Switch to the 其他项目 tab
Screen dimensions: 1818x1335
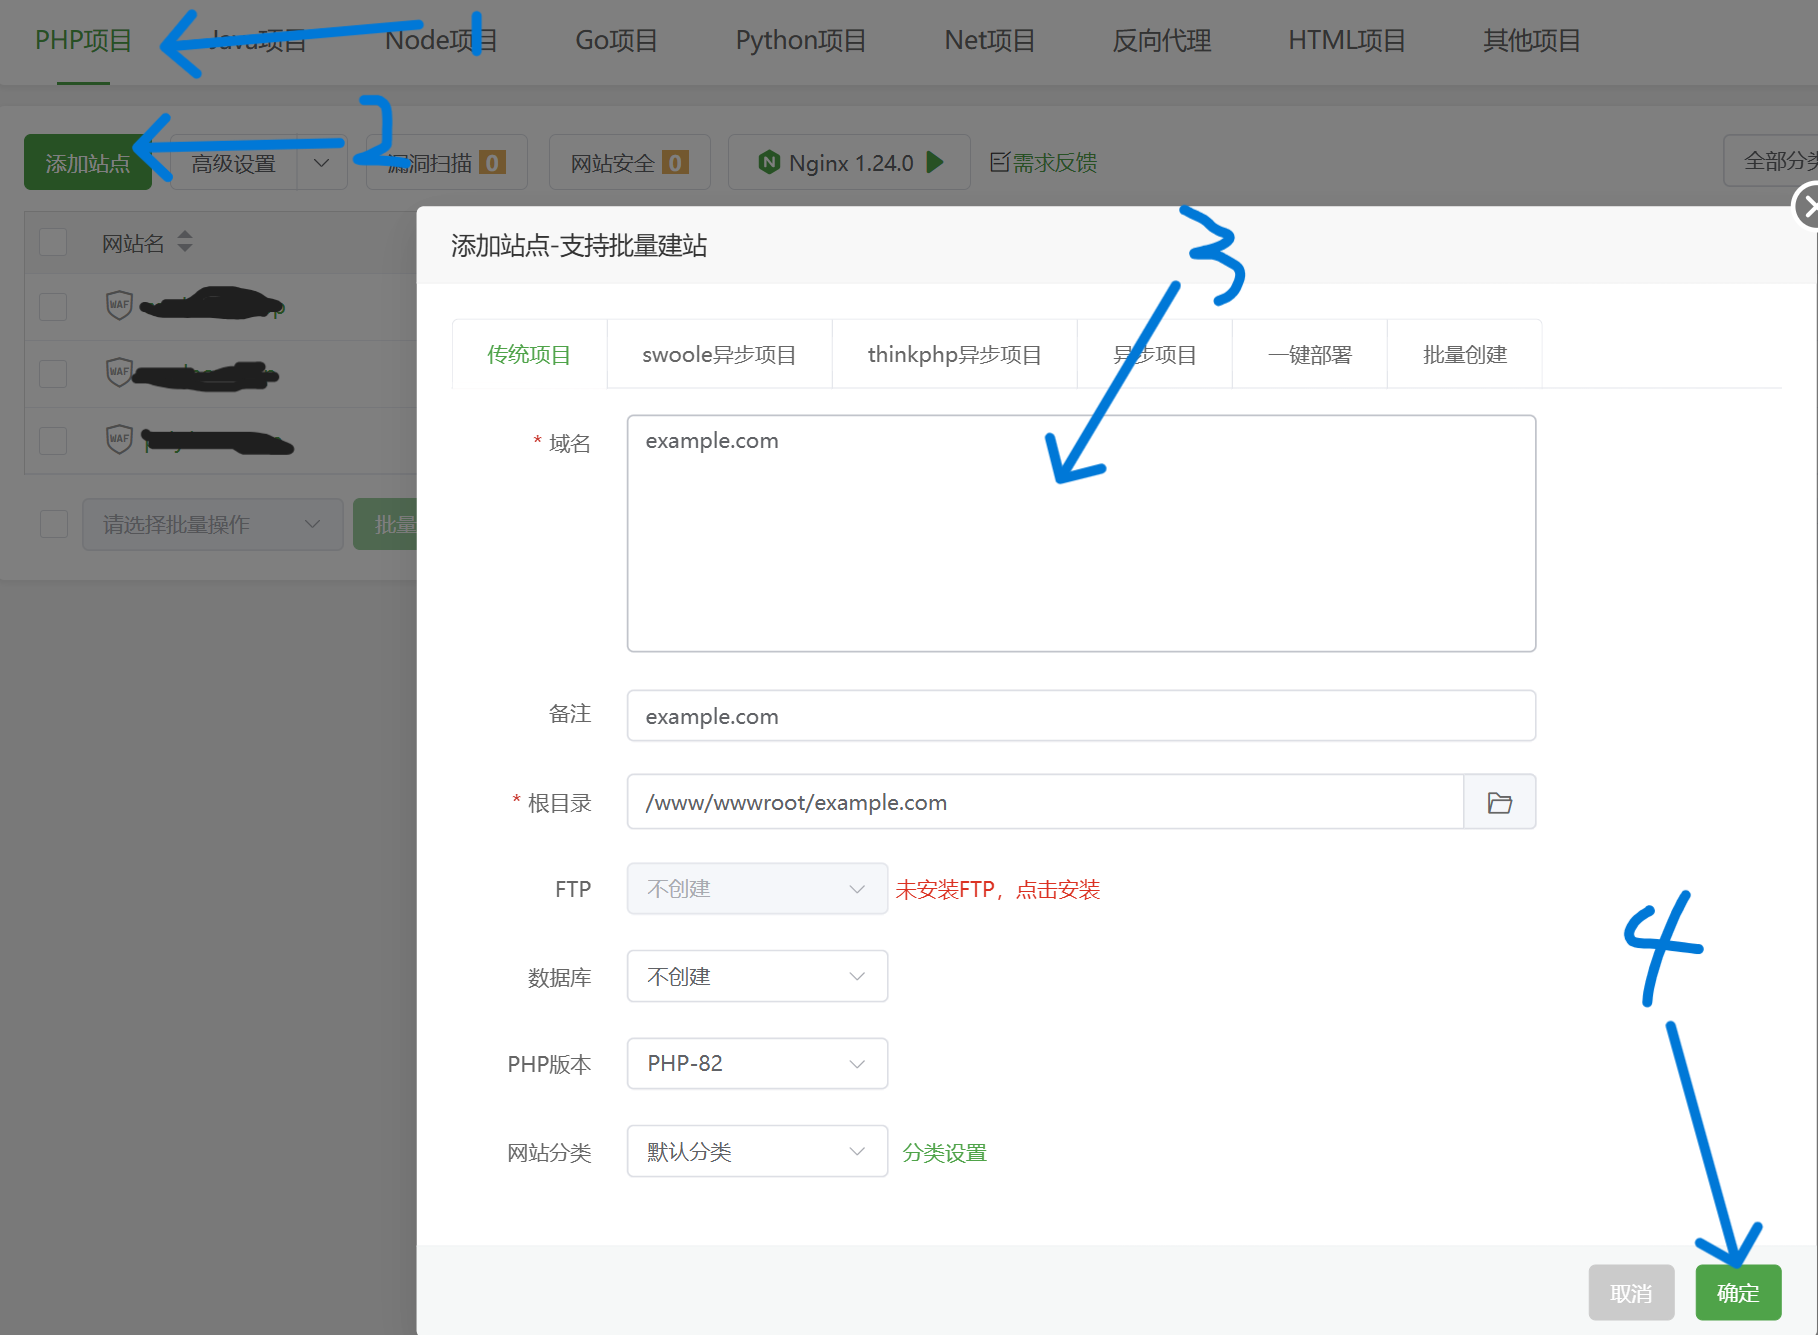1531,41
